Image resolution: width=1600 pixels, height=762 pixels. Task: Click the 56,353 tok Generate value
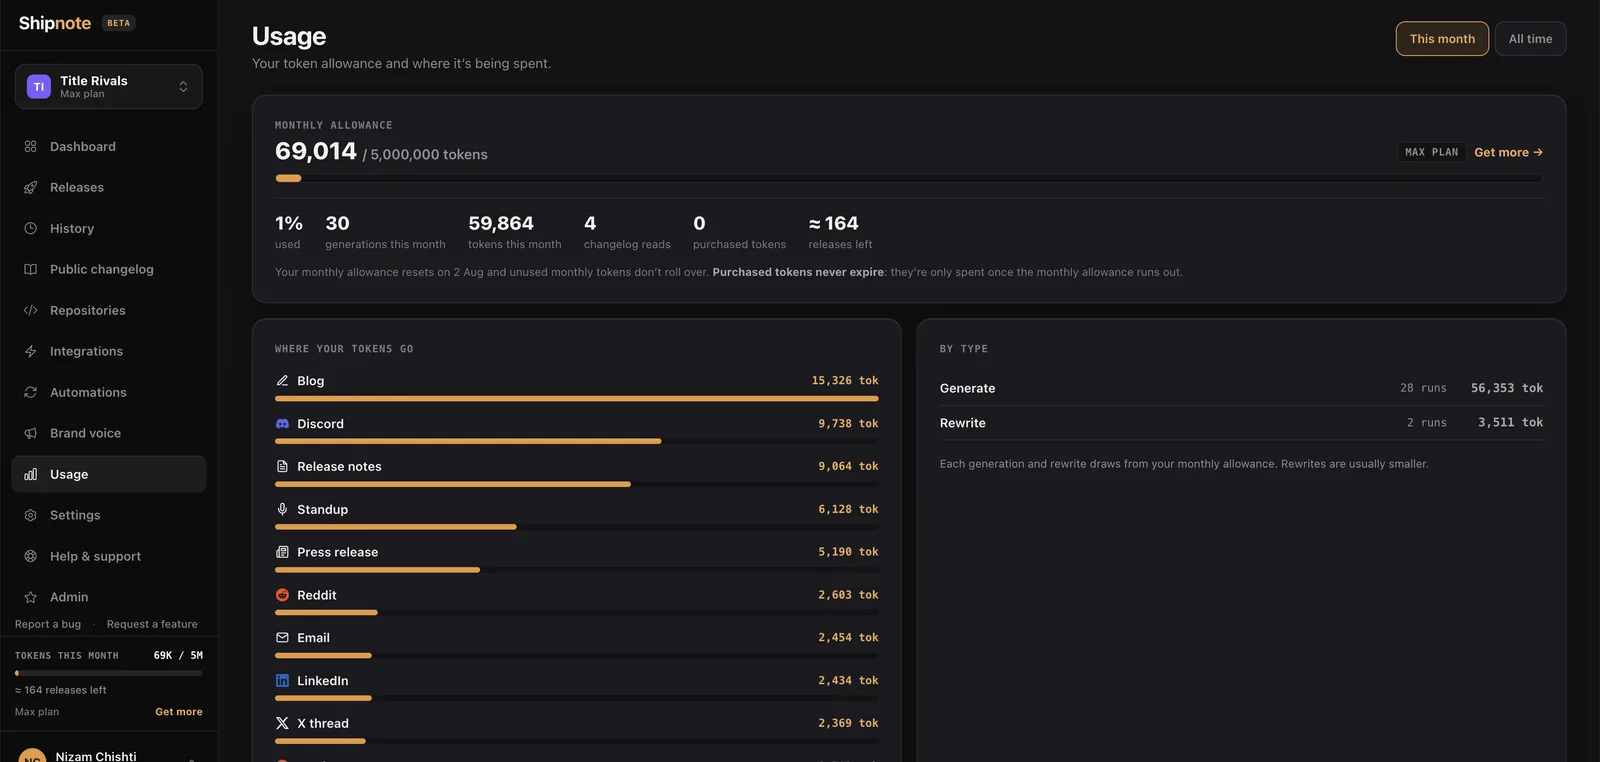pos(1507,388)
